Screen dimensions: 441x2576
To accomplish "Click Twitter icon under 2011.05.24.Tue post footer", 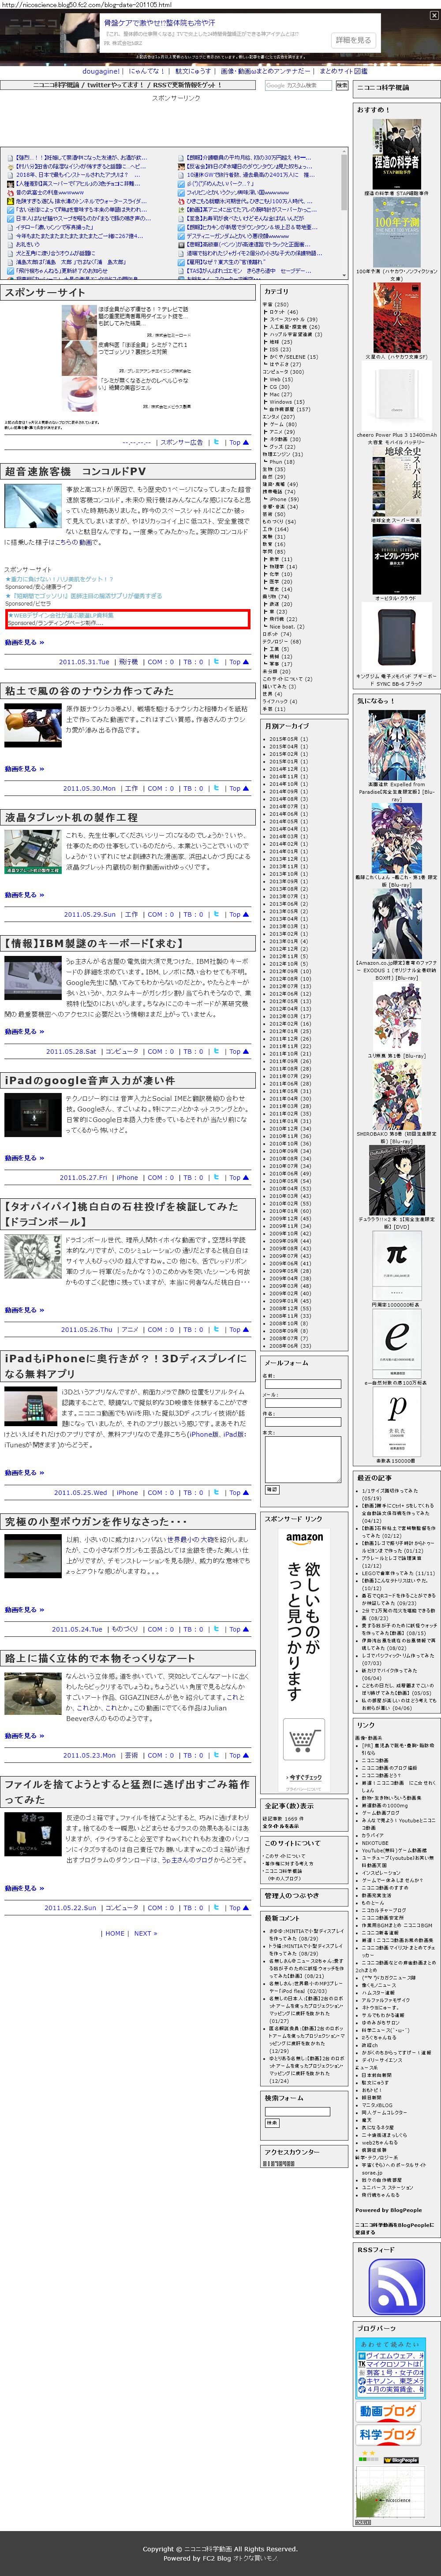I will [216, 1629].
